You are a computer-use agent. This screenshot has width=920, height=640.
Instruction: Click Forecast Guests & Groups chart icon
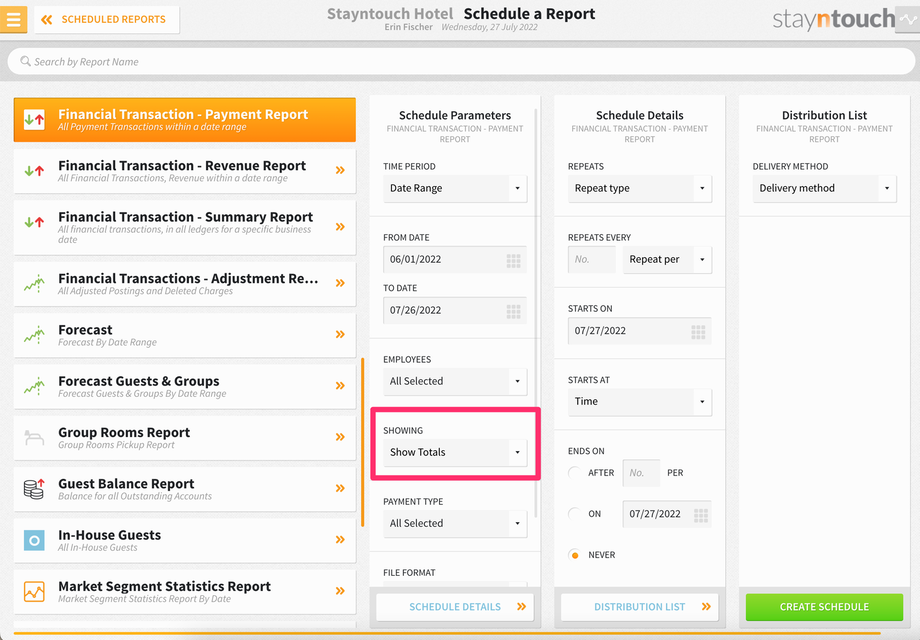click(34, 386)
